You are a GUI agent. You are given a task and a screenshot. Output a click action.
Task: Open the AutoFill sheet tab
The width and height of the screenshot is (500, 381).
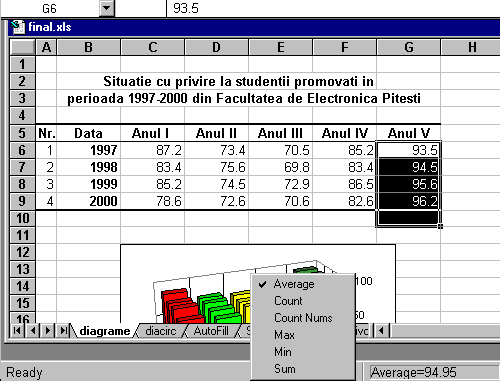(x=211, y=331)
